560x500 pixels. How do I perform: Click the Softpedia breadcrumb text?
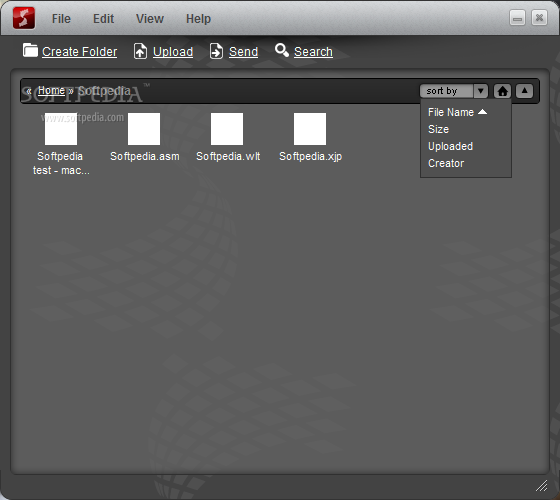(x=104, y=90)
